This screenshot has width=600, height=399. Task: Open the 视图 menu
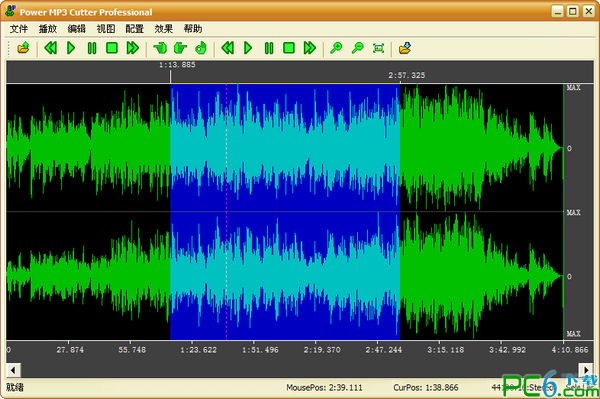pos(106,29)
